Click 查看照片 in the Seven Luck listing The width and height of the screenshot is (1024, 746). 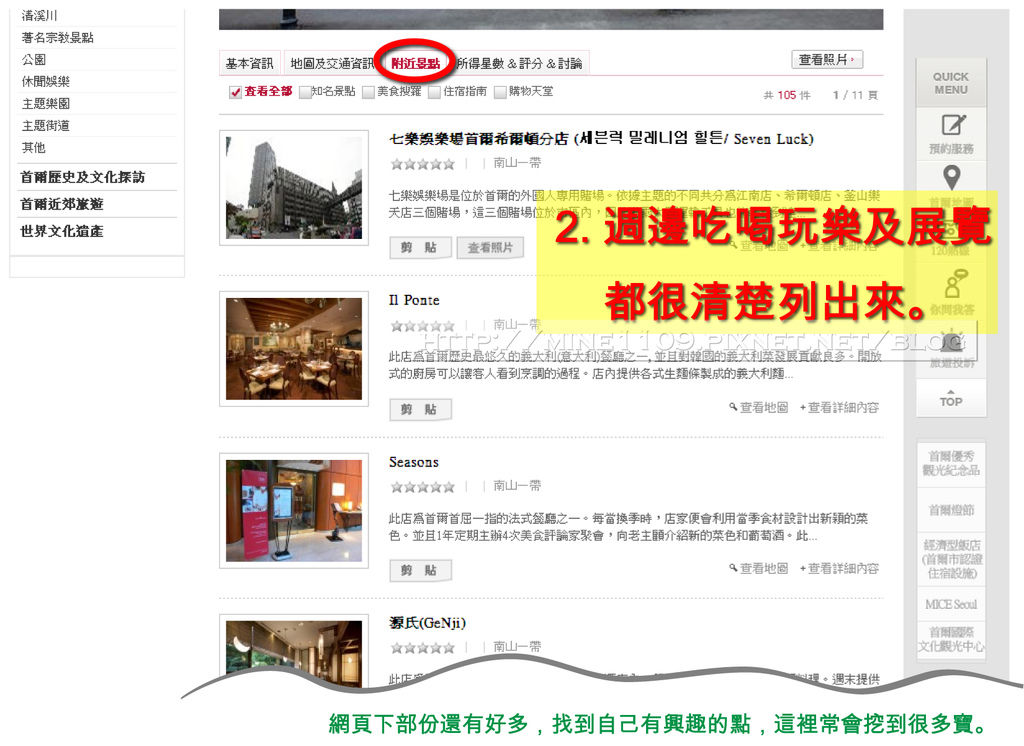(490, 248)
